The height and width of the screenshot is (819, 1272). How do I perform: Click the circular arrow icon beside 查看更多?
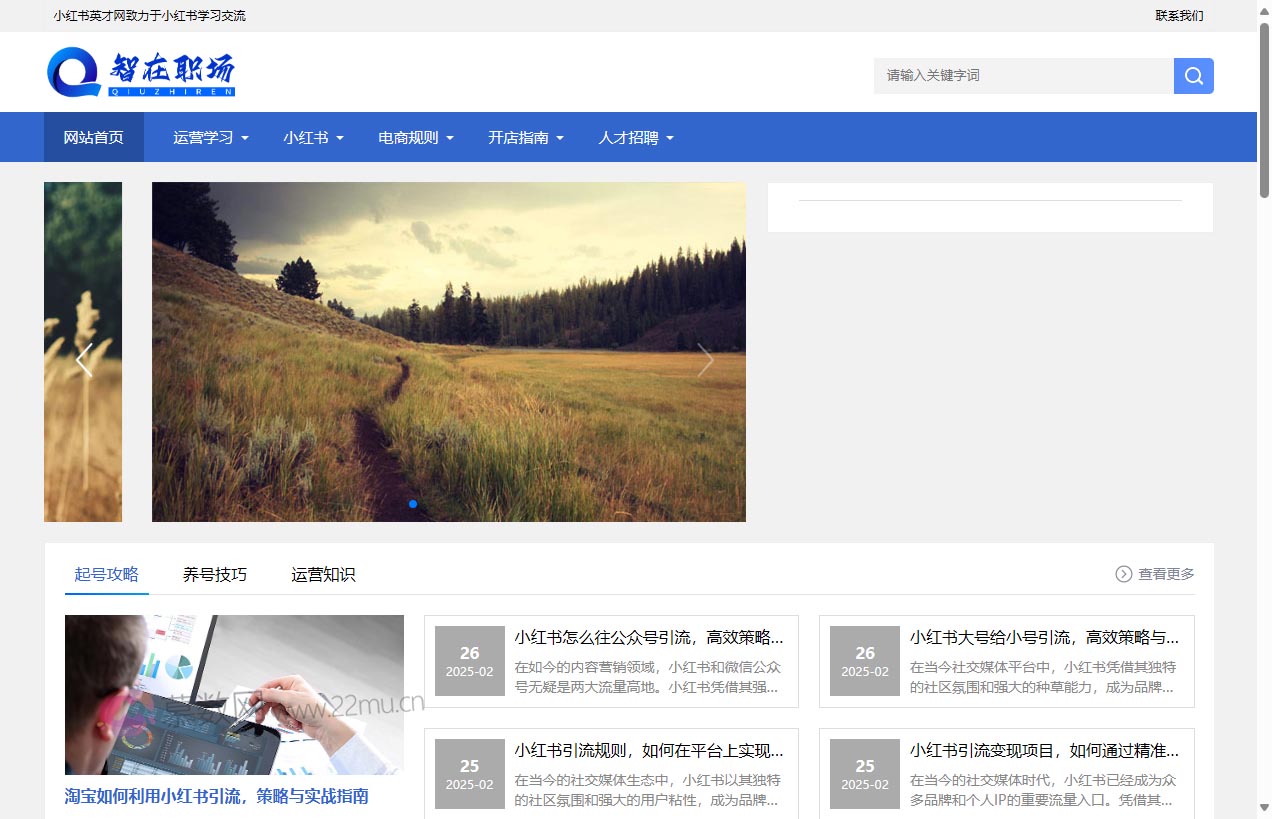coord(1122,573)
